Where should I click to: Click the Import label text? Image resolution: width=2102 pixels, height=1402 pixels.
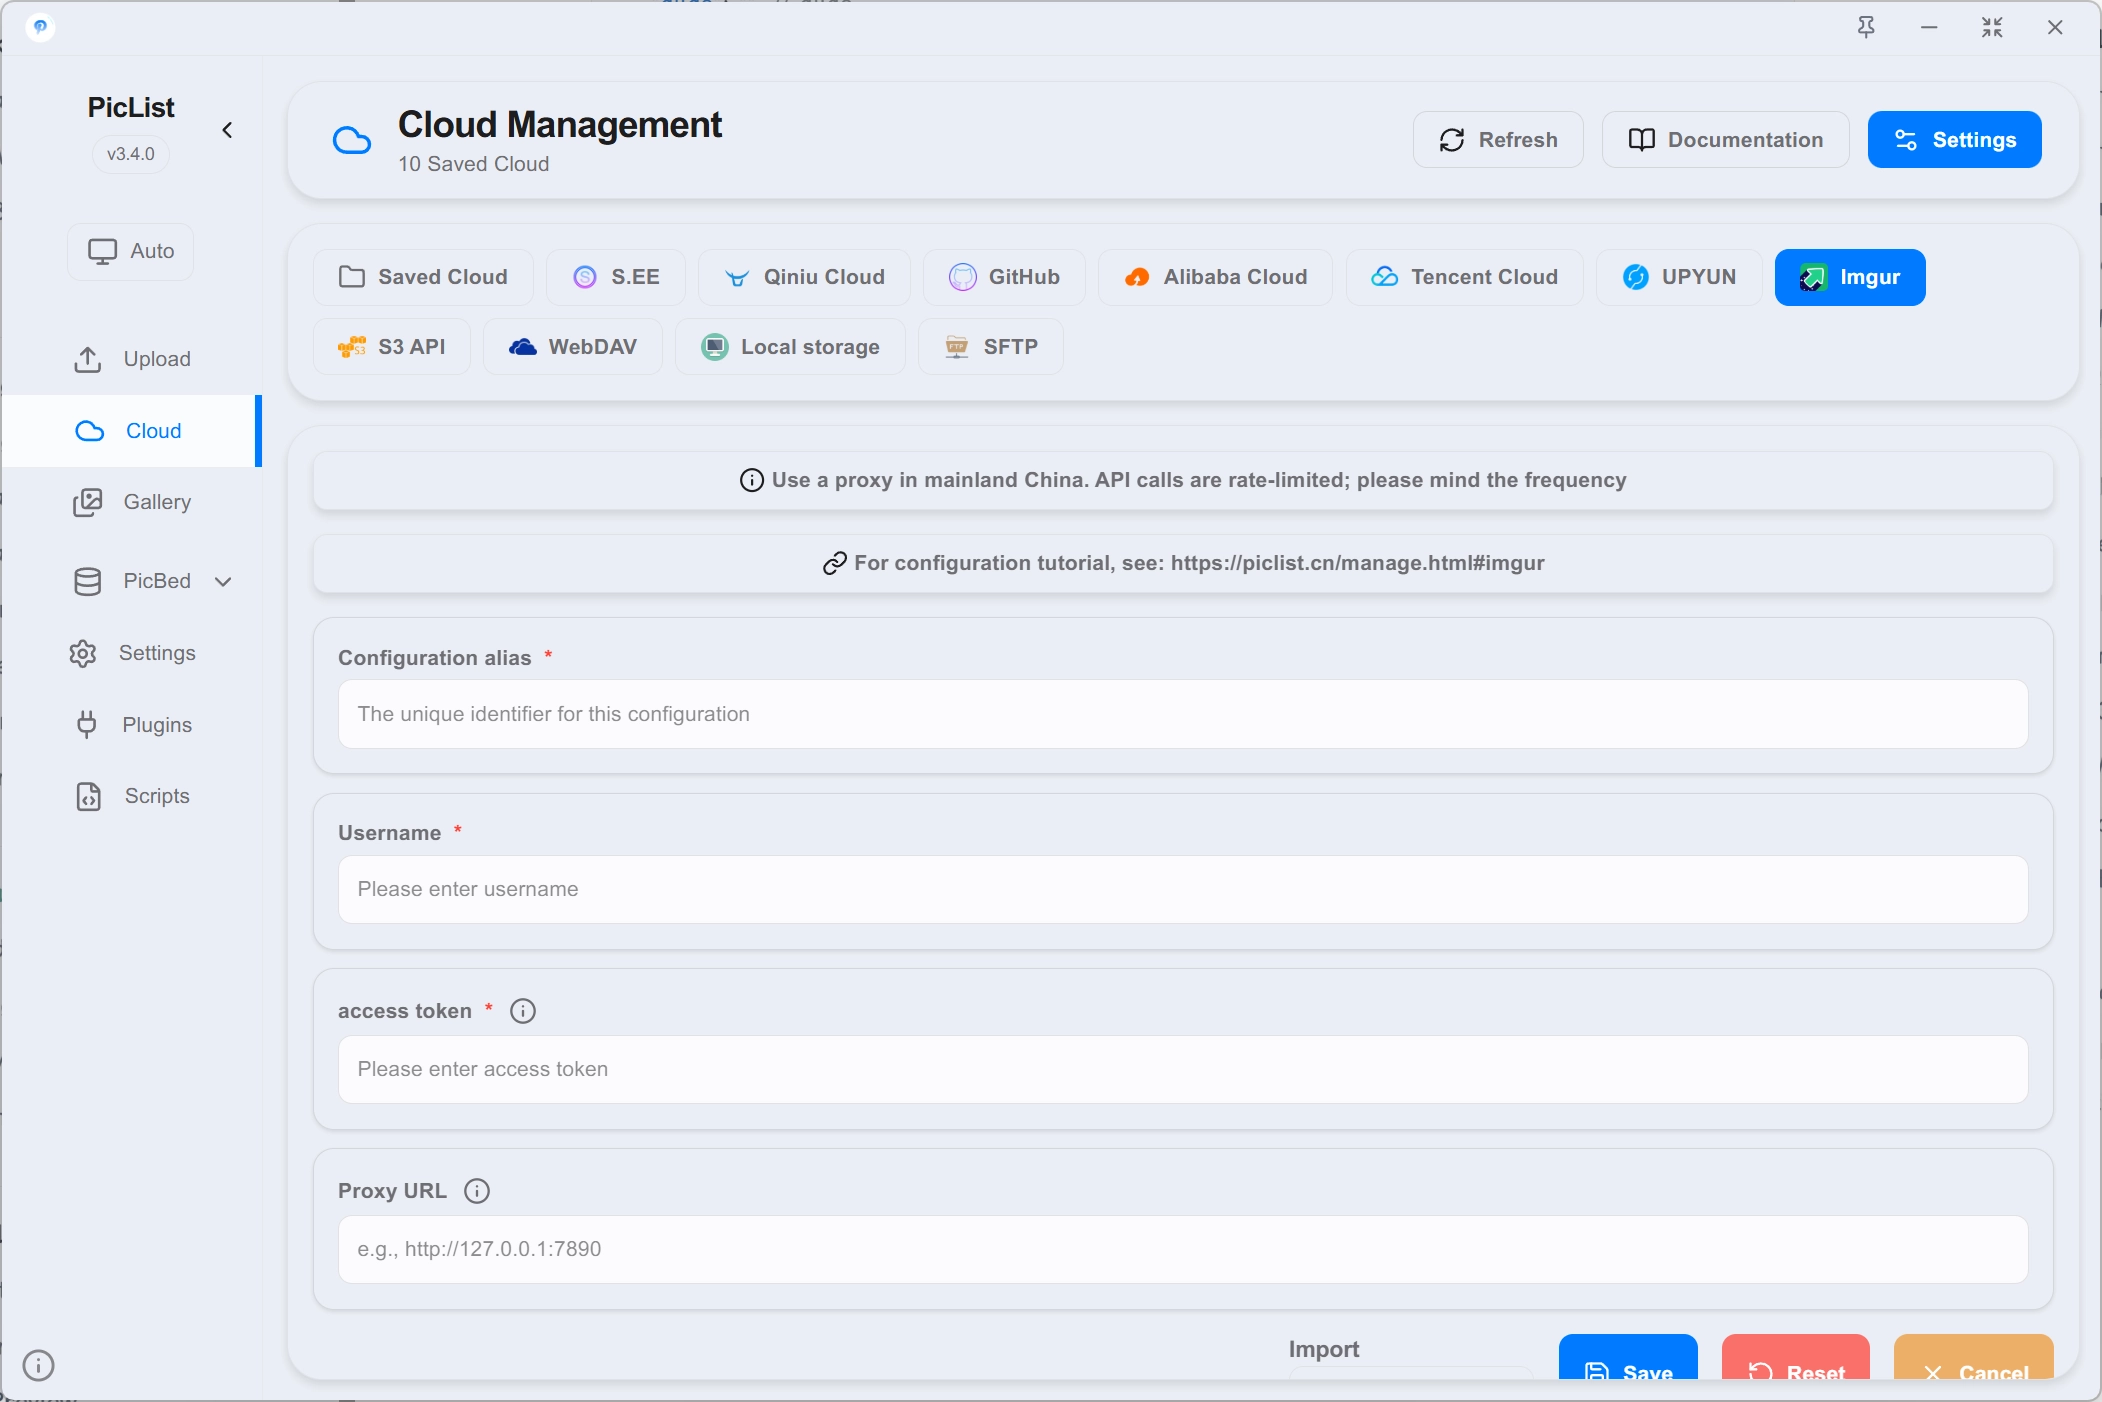1324,1349
